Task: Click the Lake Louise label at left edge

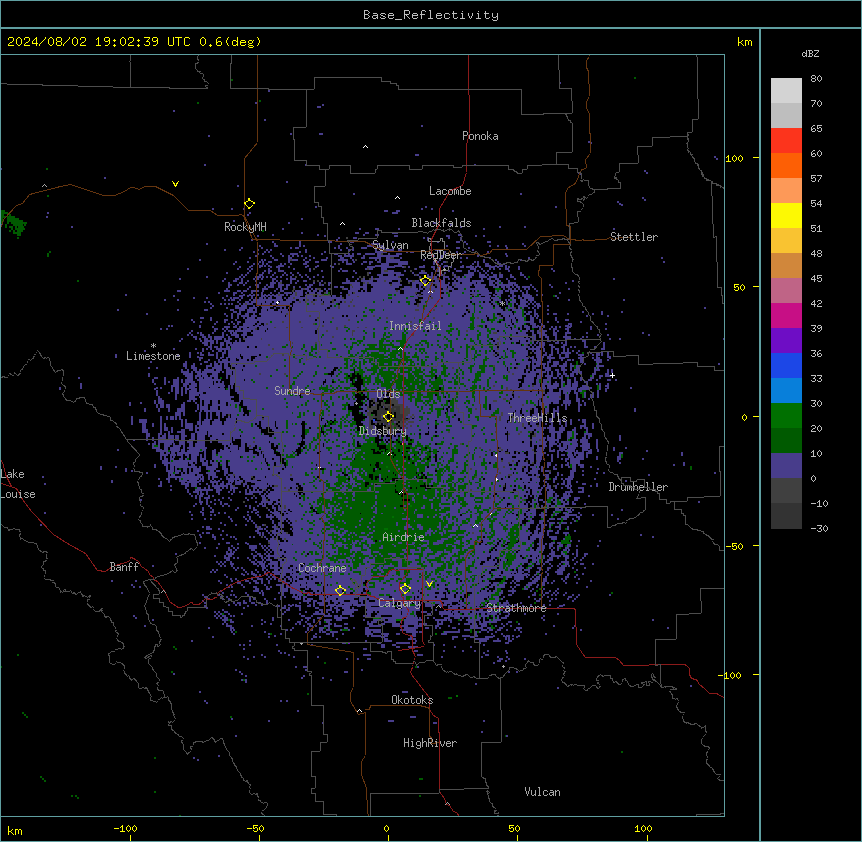Action: [18, 484]
